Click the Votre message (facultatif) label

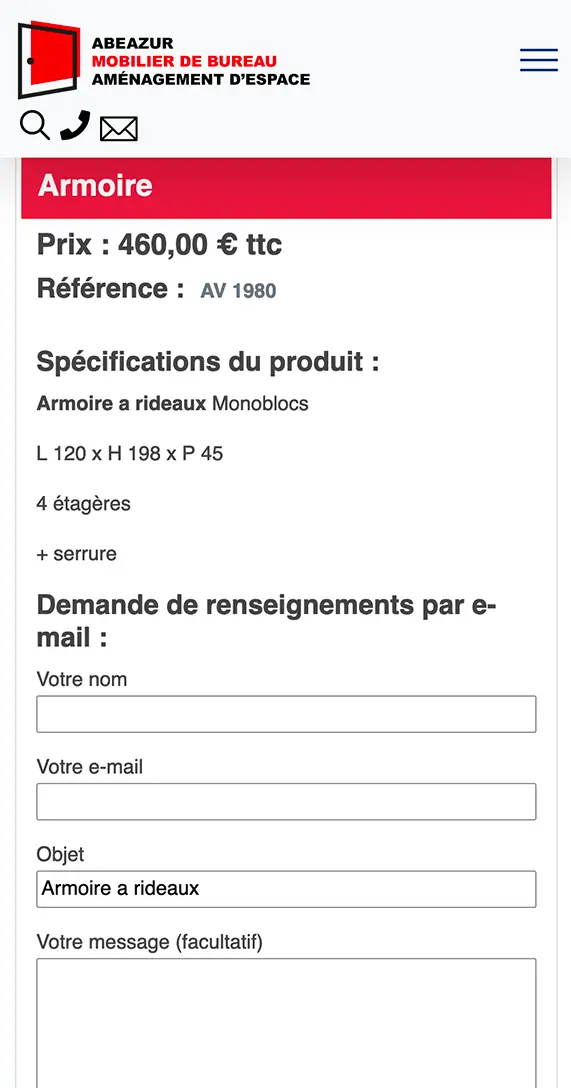[150, 942]
